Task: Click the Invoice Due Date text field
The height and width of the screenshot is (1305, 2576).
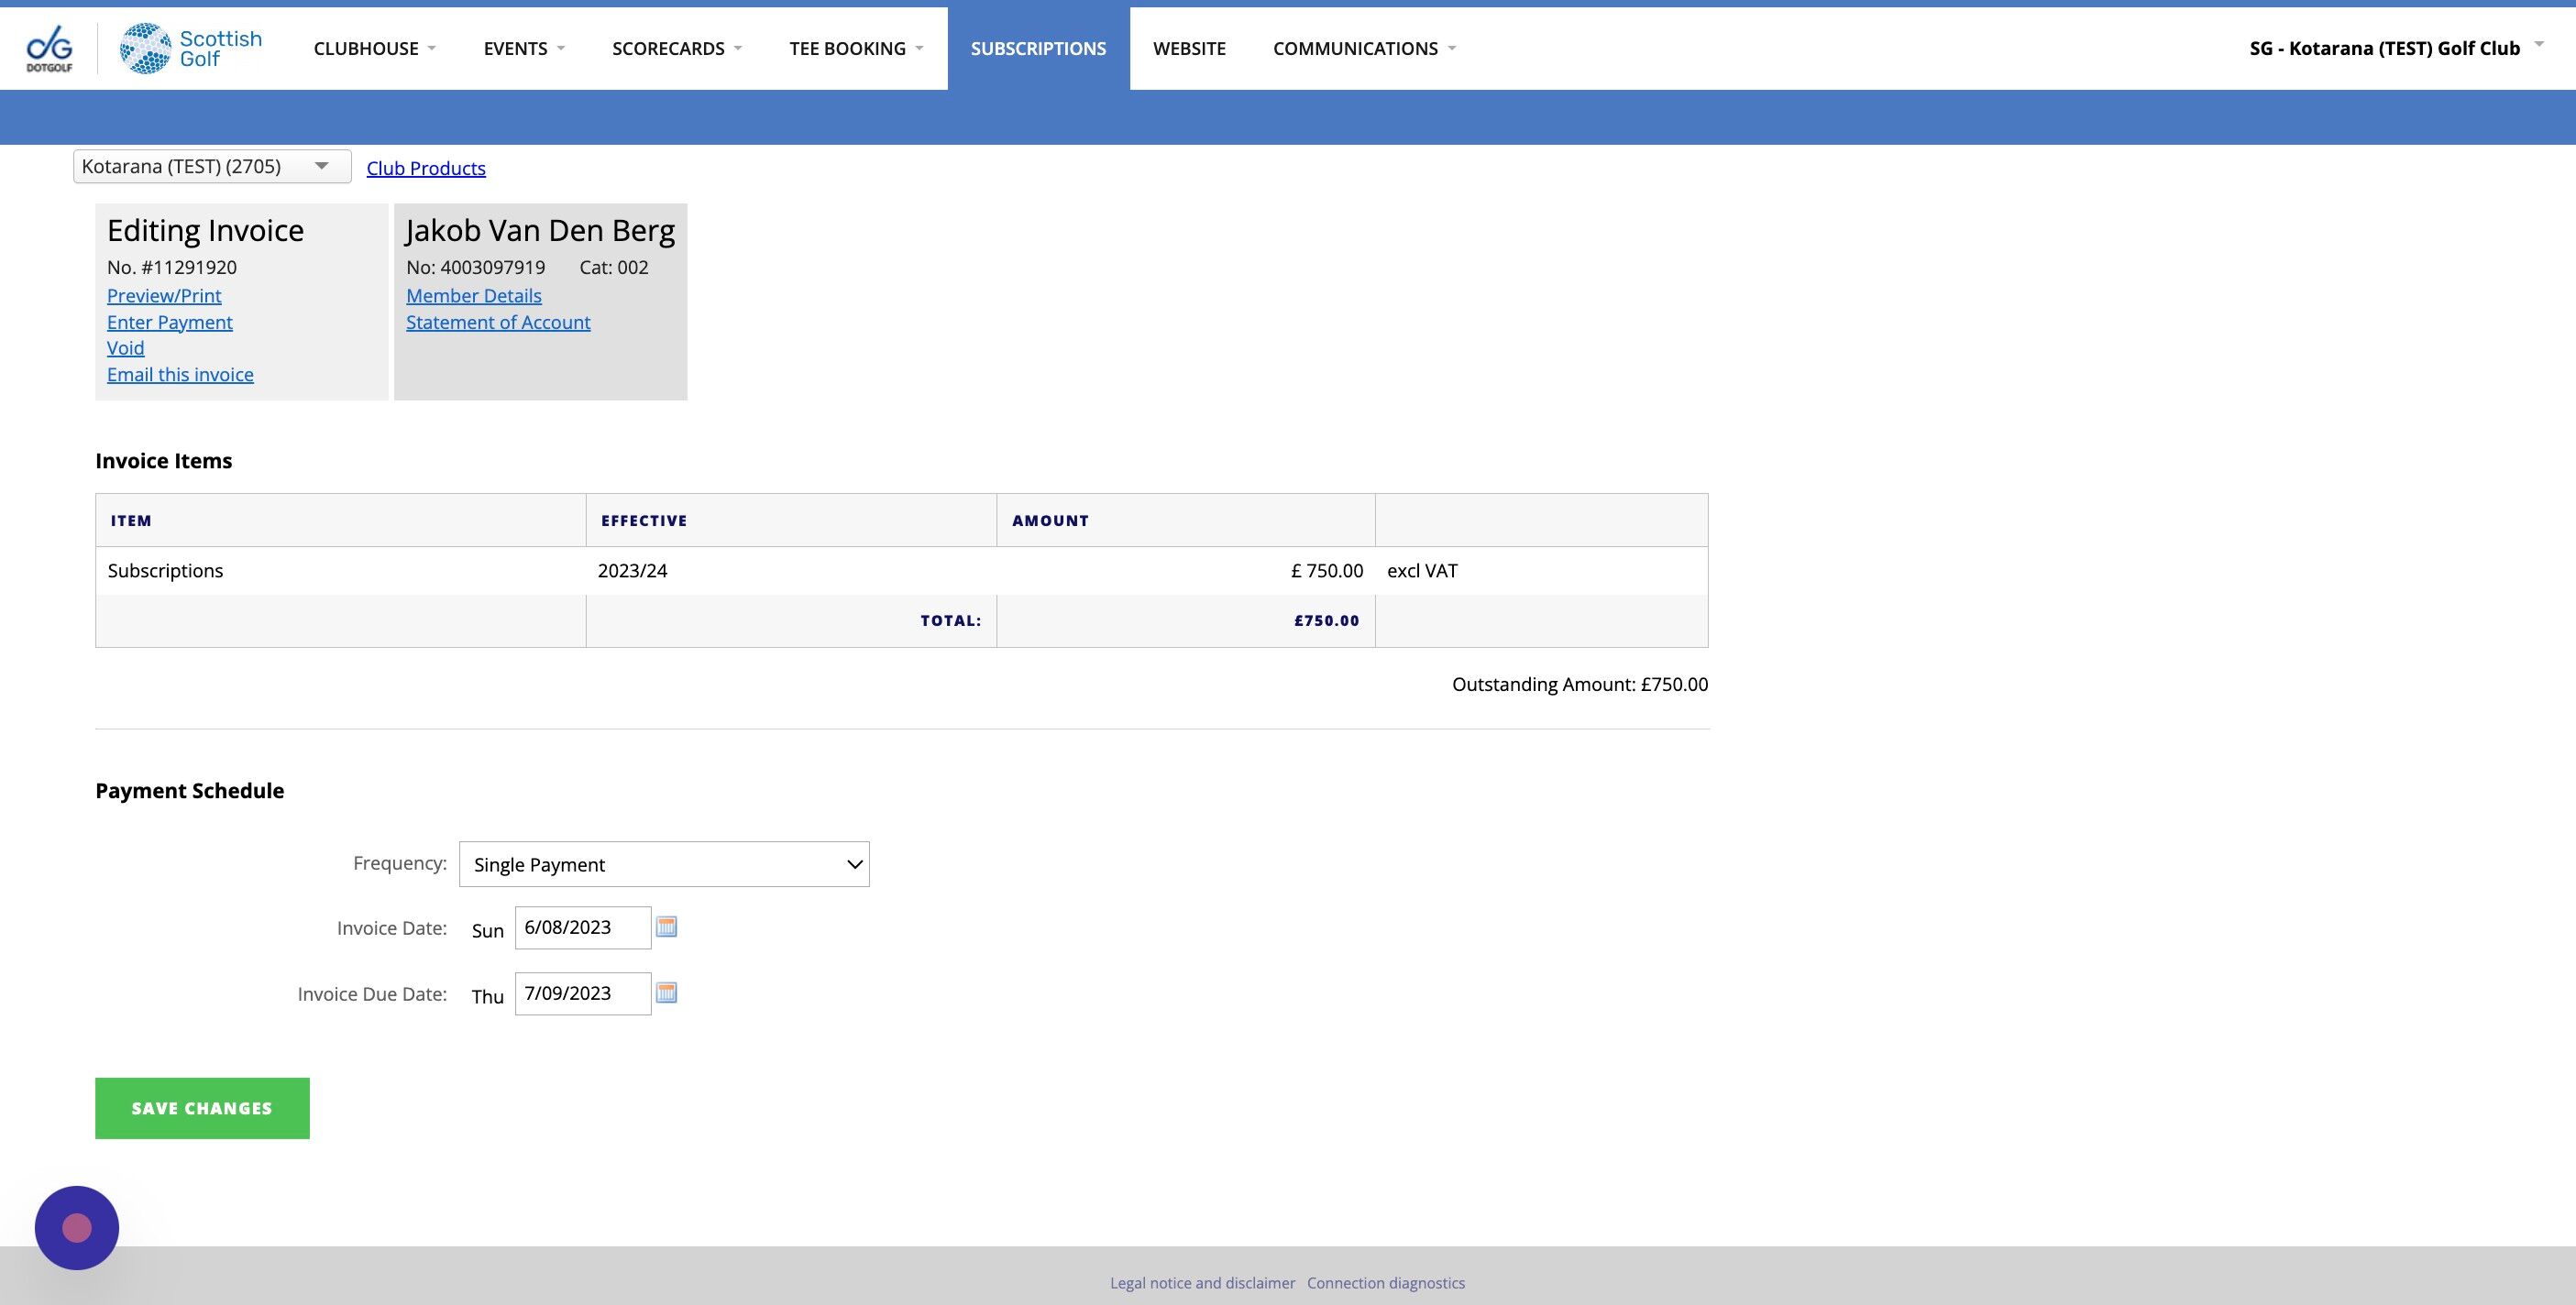Action: pos(582,993)
